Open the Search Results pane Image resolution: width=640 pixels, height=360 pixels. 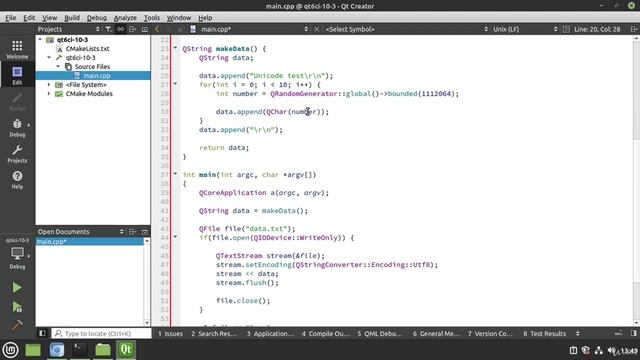(x=214, y=333)
